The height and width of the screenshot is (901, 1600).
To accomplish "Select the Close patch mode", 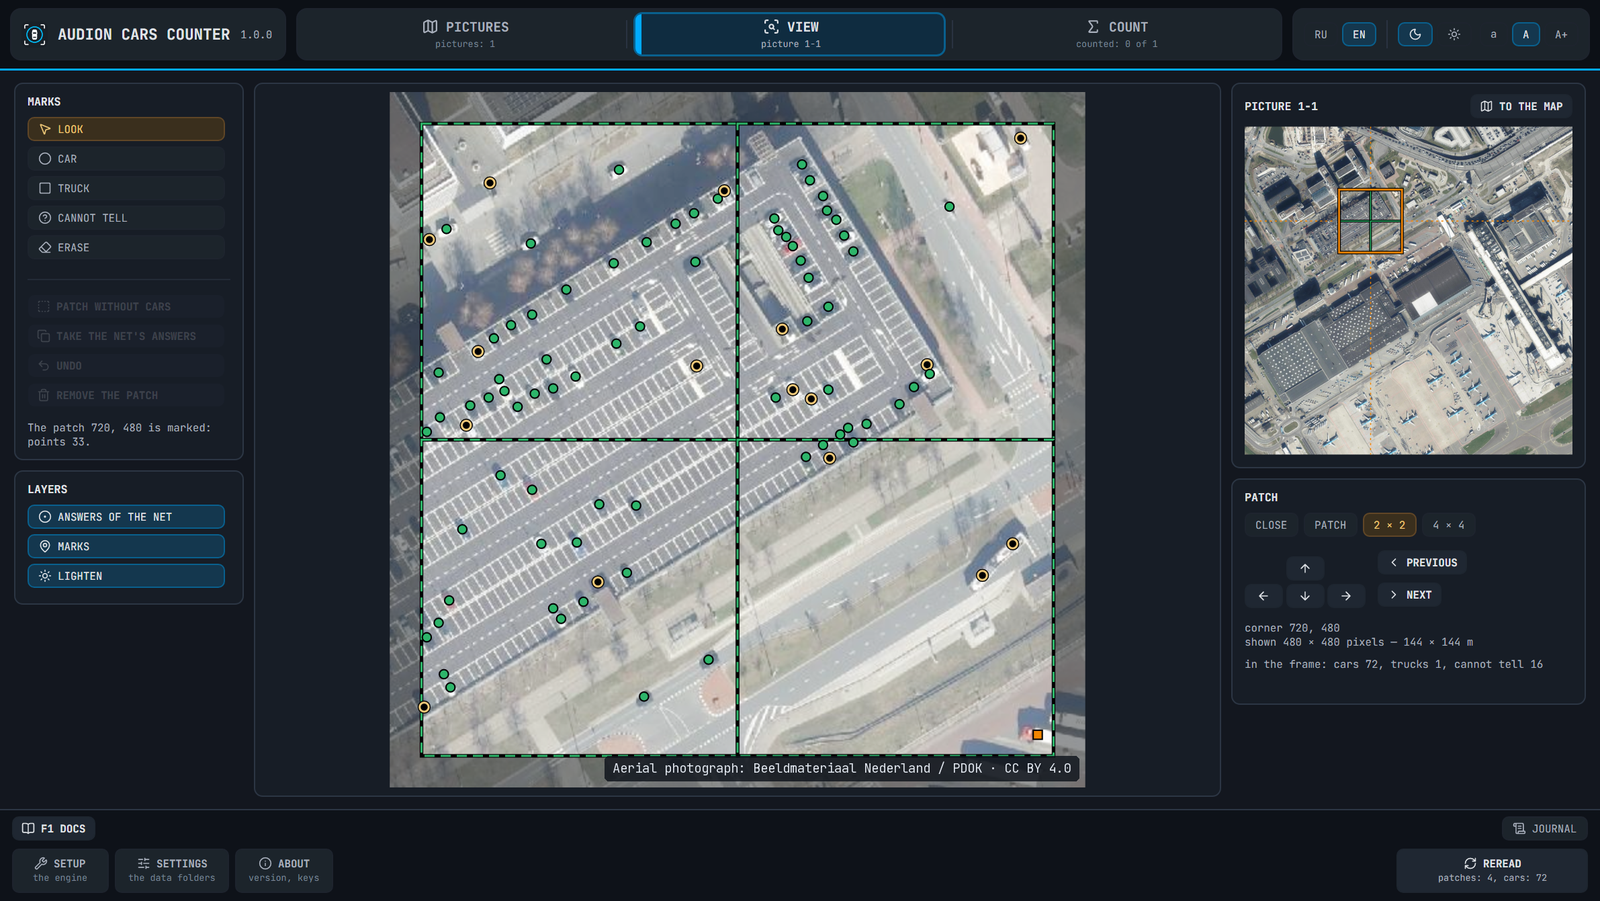I will pyautogui.click(x=1271, y=525).
